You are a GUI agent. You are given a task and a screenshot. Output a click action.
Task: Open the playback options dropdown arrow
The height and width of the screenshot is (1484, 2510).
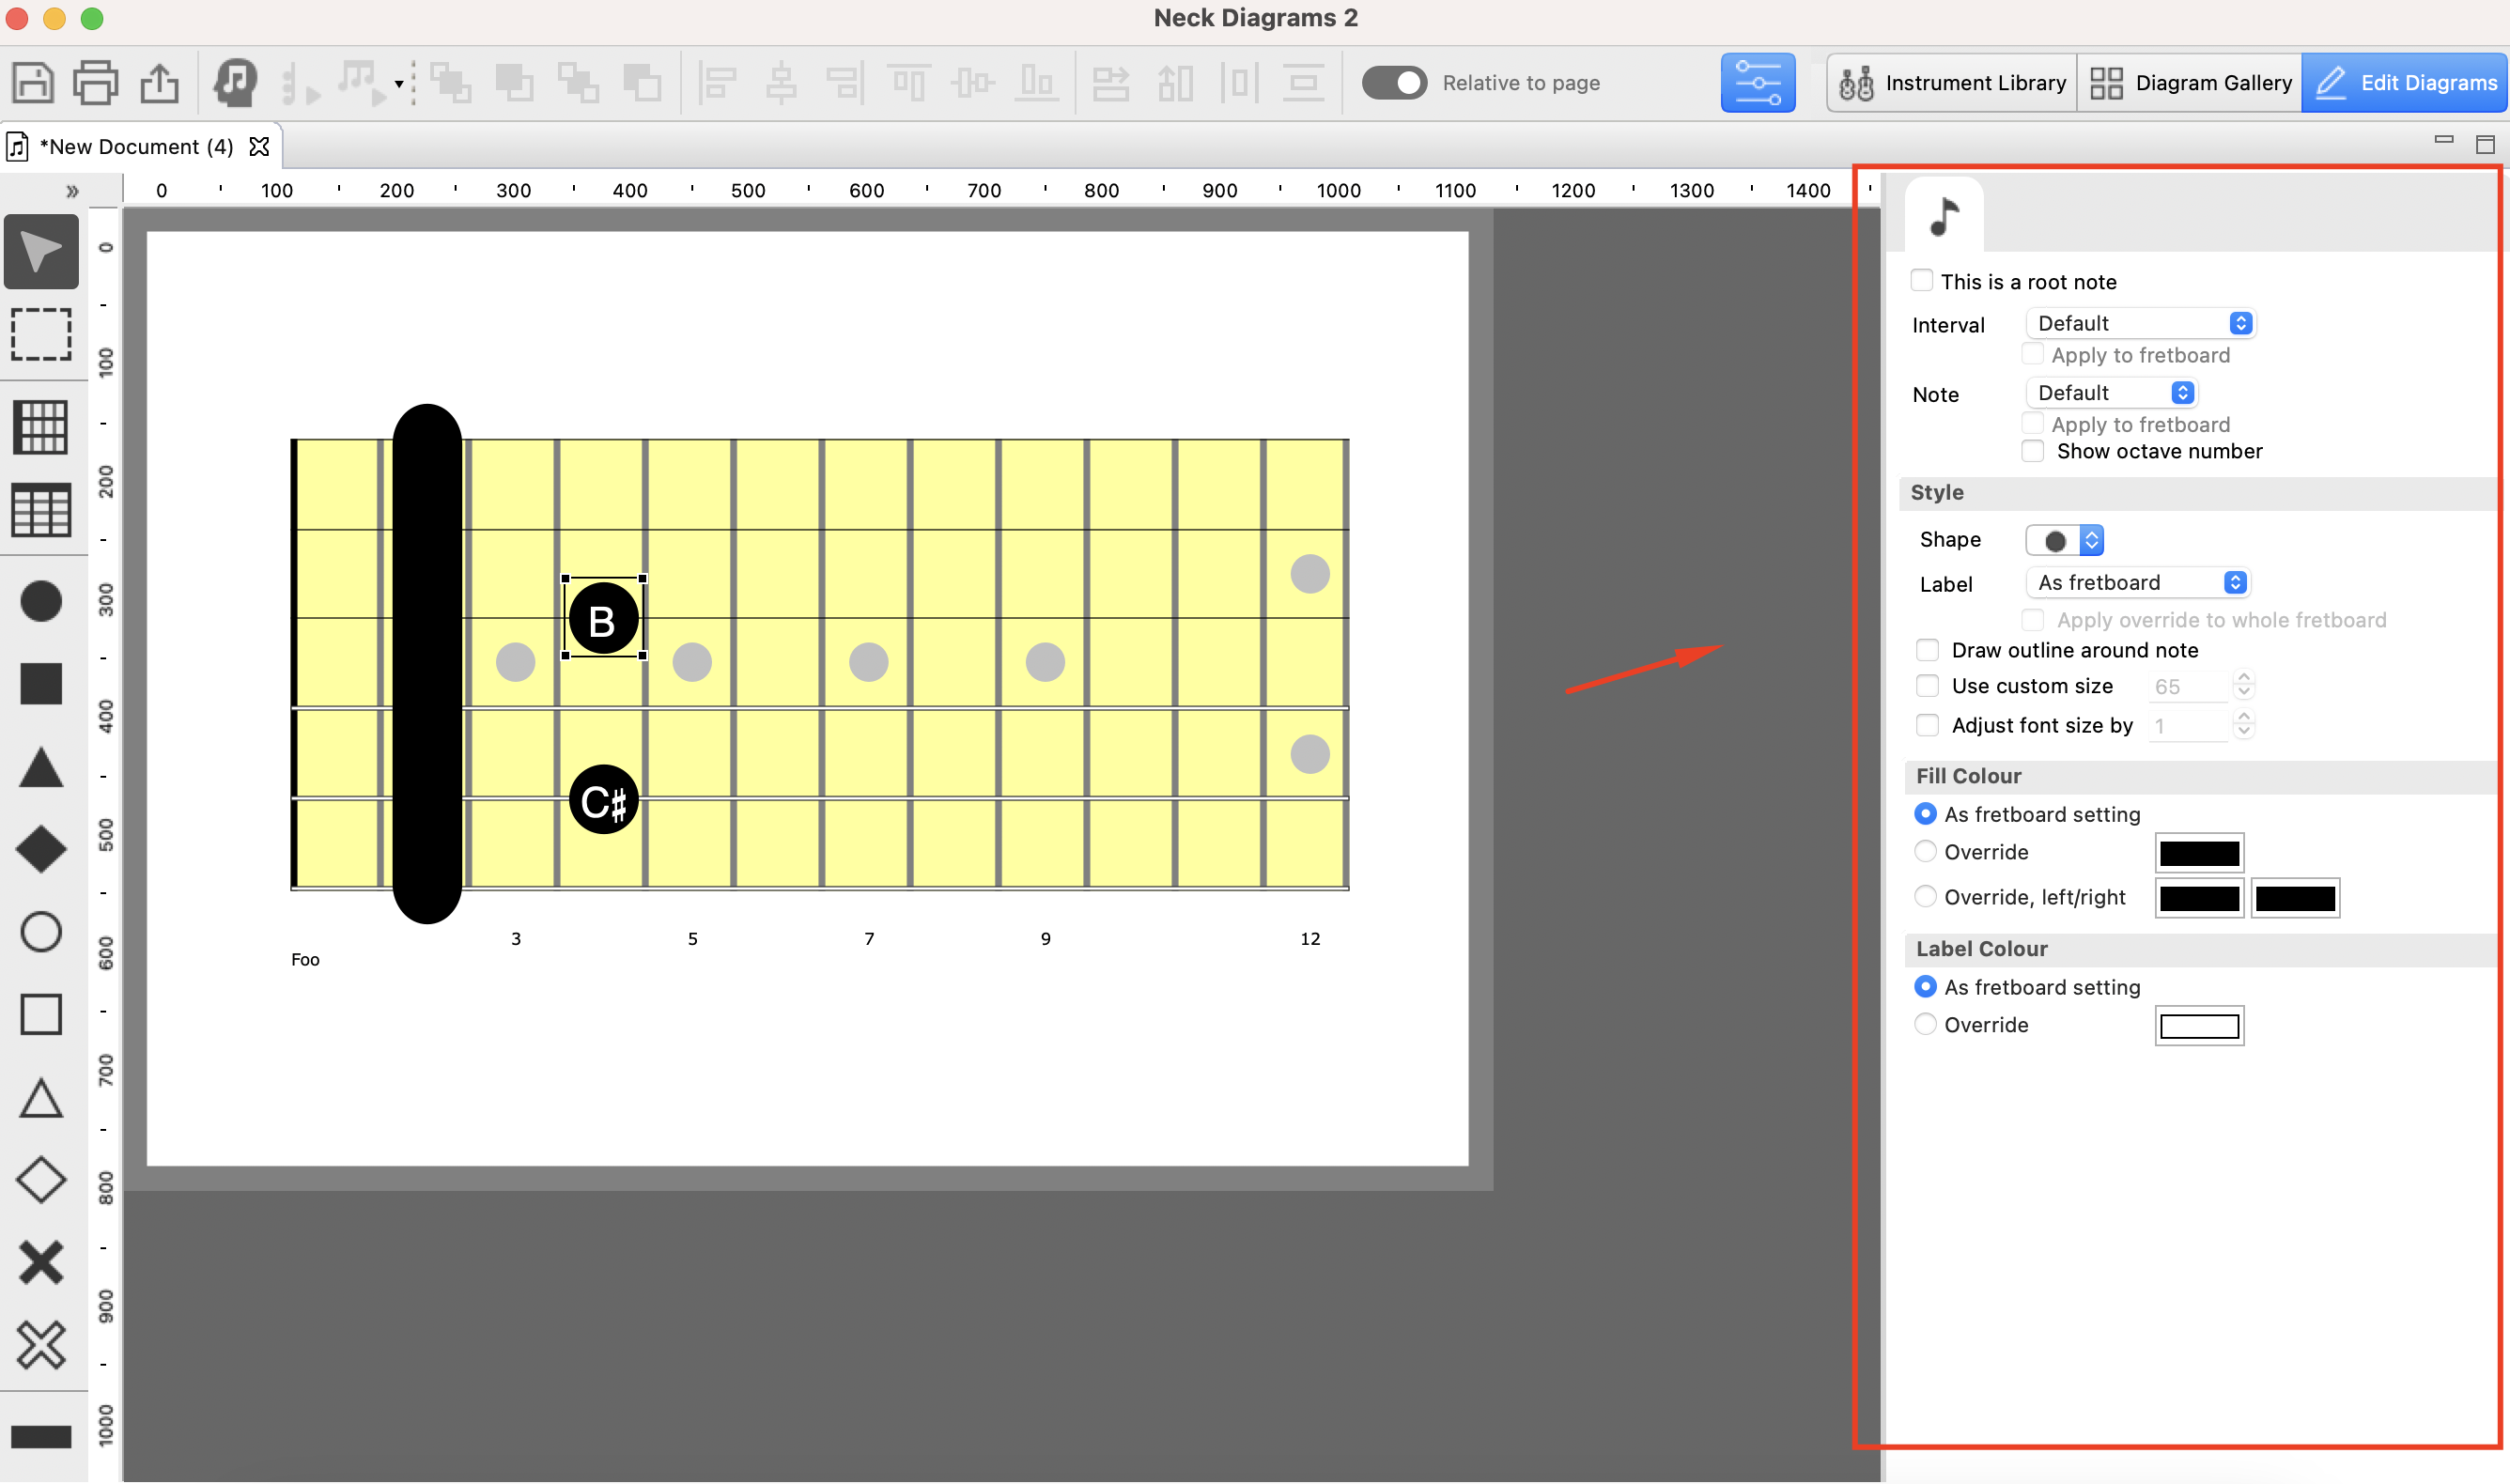tap(399, 84)
